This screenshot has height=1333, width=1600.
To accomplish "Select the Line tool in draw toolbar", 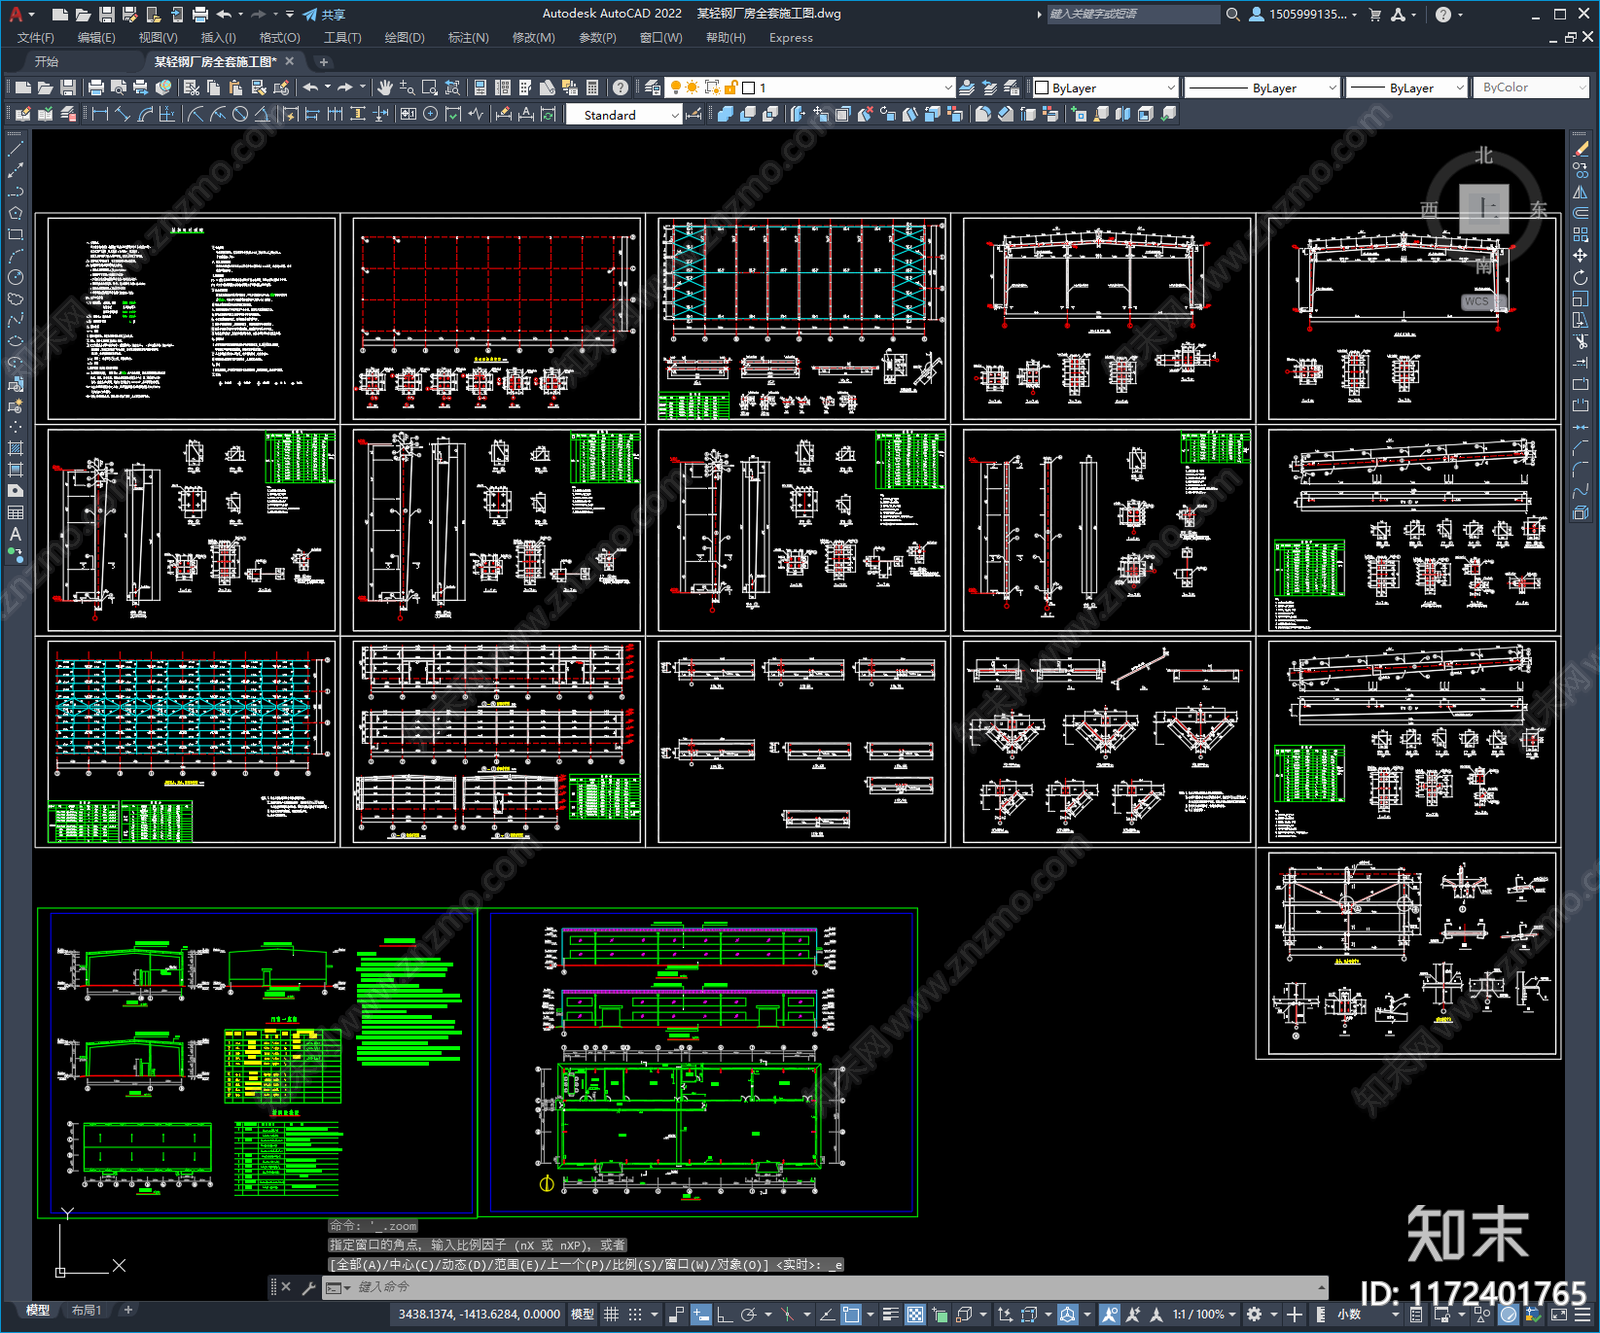I will click(15, 149).
